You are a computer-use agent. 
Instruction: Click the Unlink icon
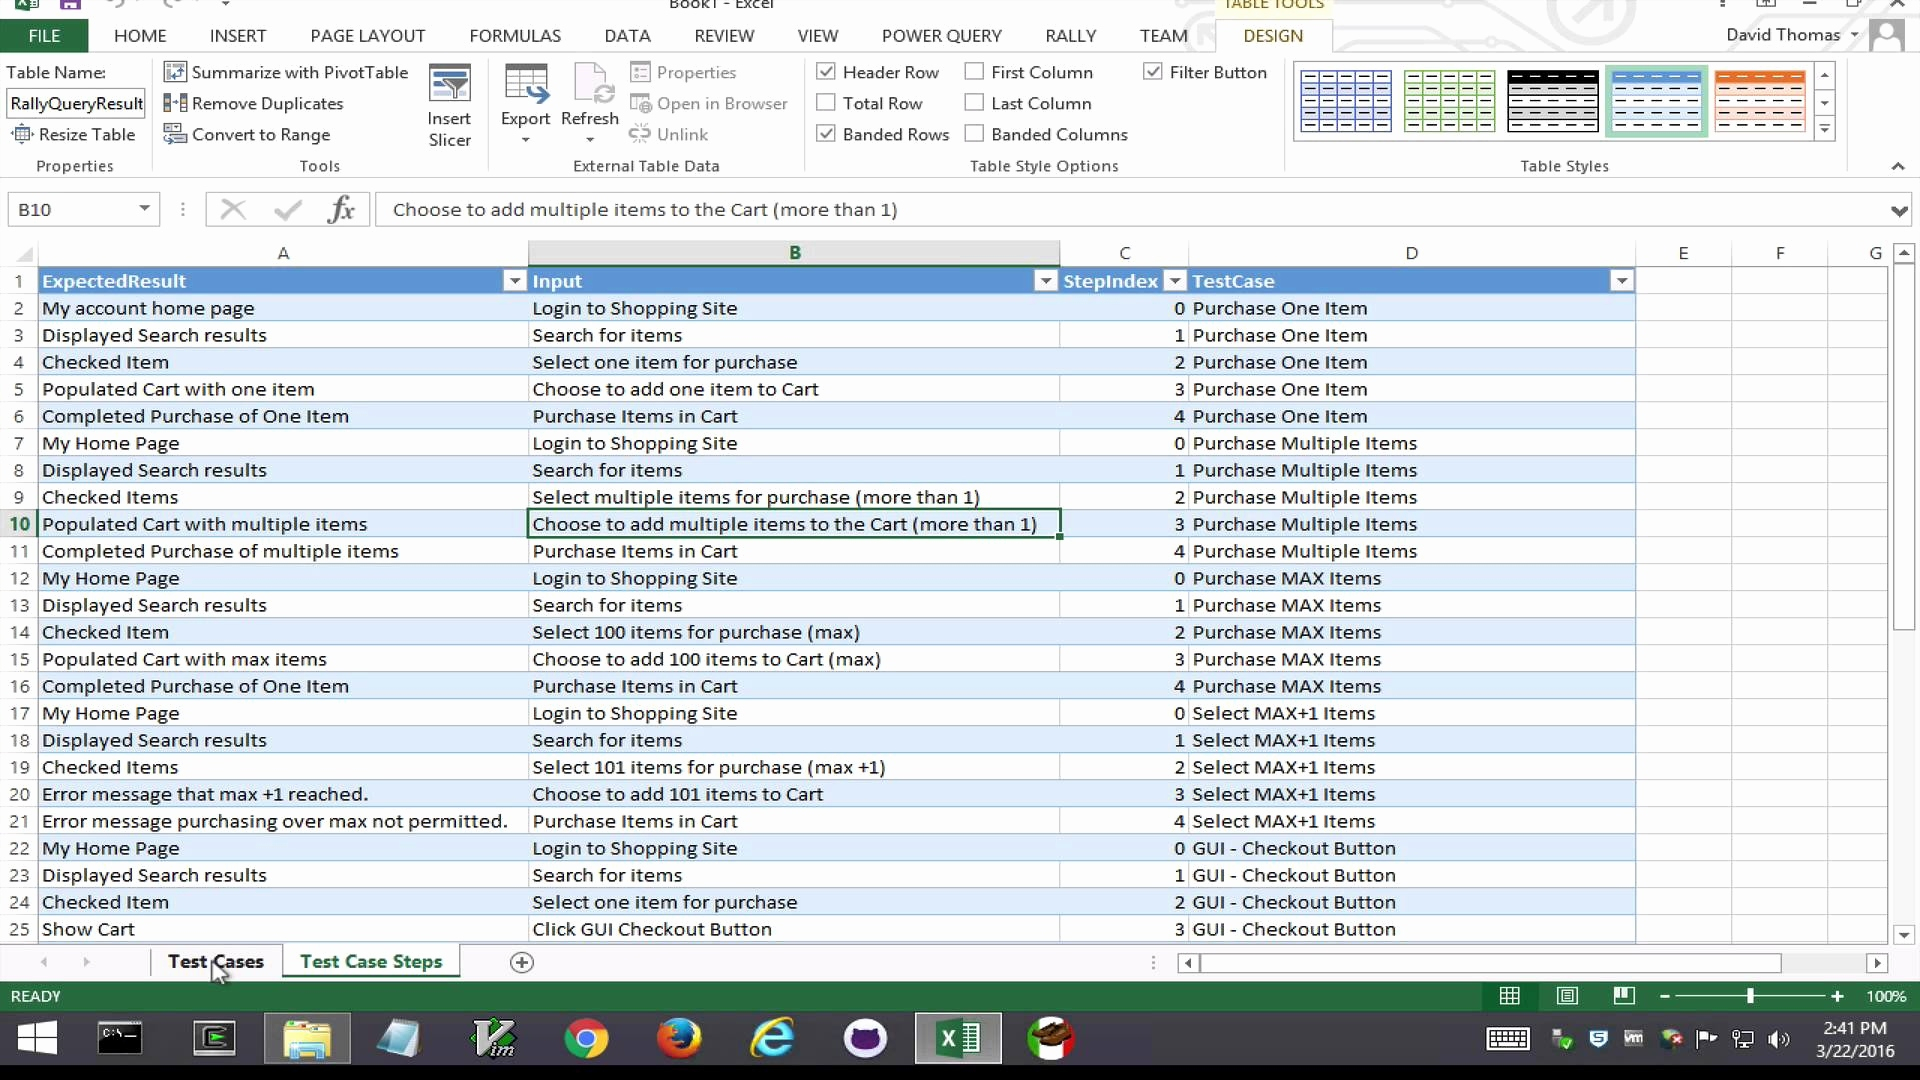pos(639,134)
